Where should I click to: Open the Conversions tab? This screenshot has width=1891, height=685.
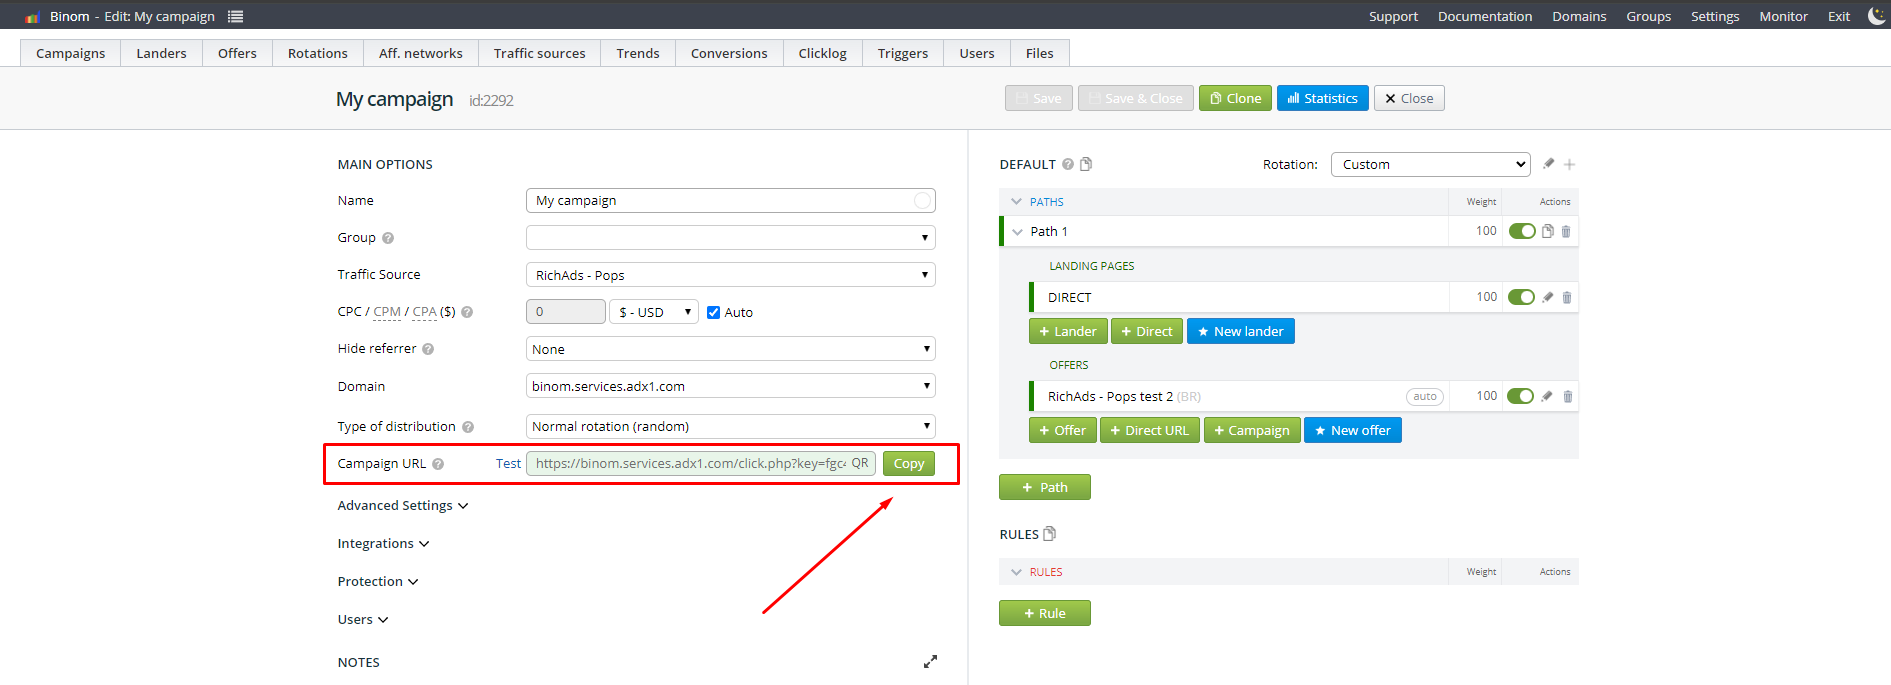coord(729,53)
